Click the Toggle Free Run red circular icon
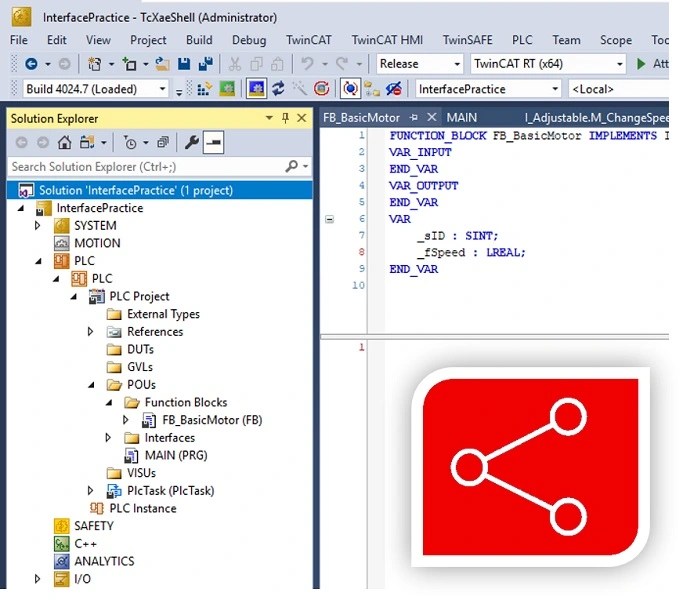 tap(321, 89)
